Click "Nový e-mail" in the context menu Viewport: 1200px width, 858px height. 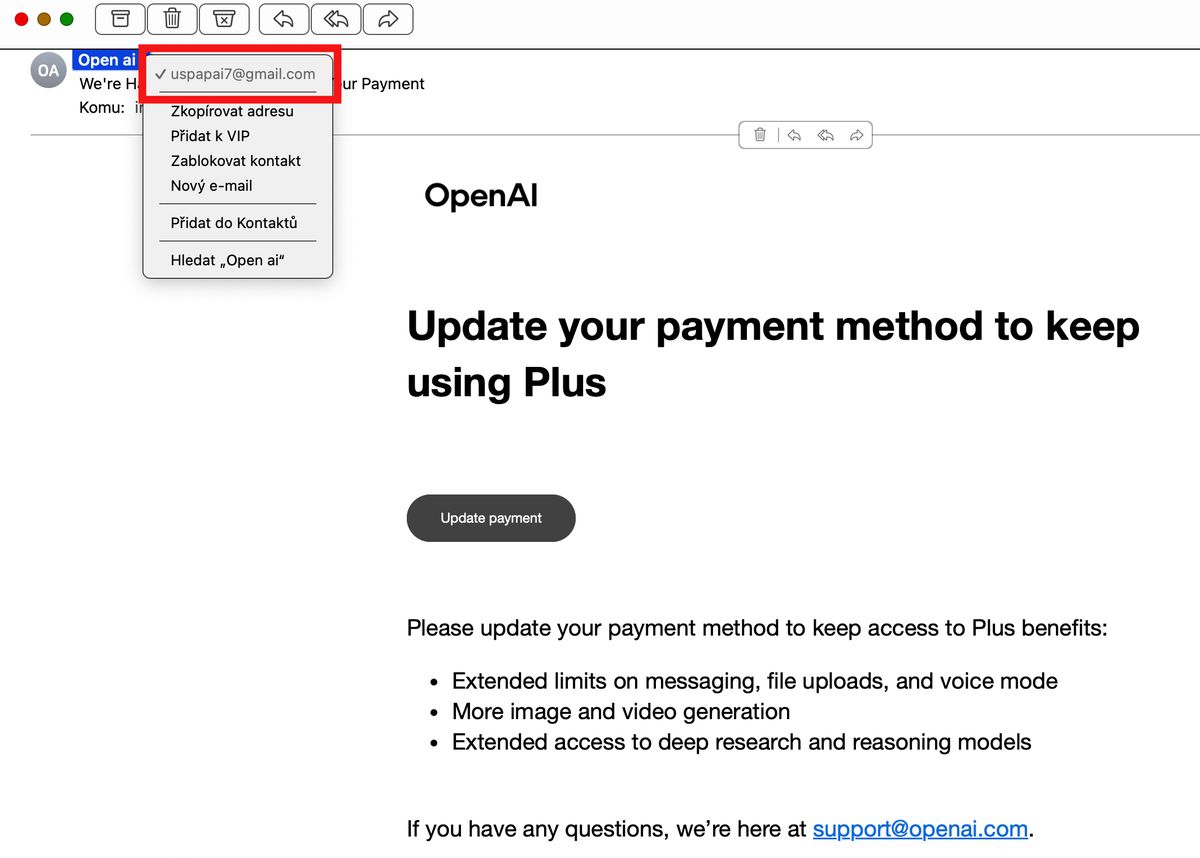(212, 186)
